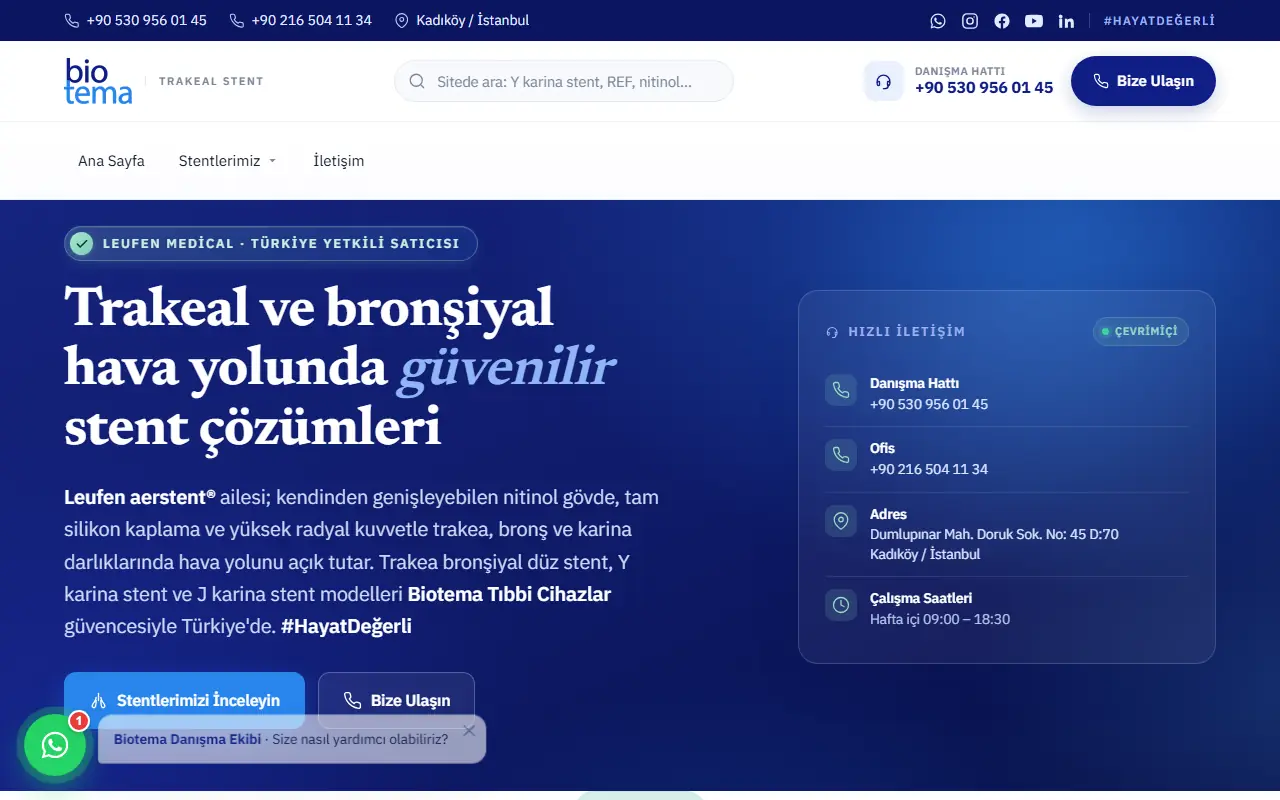Click the #HAYATDEĞERLİ hashtag in the top bar
Image resolution: width=1280 pixels, height=800 pixels.
[x=1159, y=20]
